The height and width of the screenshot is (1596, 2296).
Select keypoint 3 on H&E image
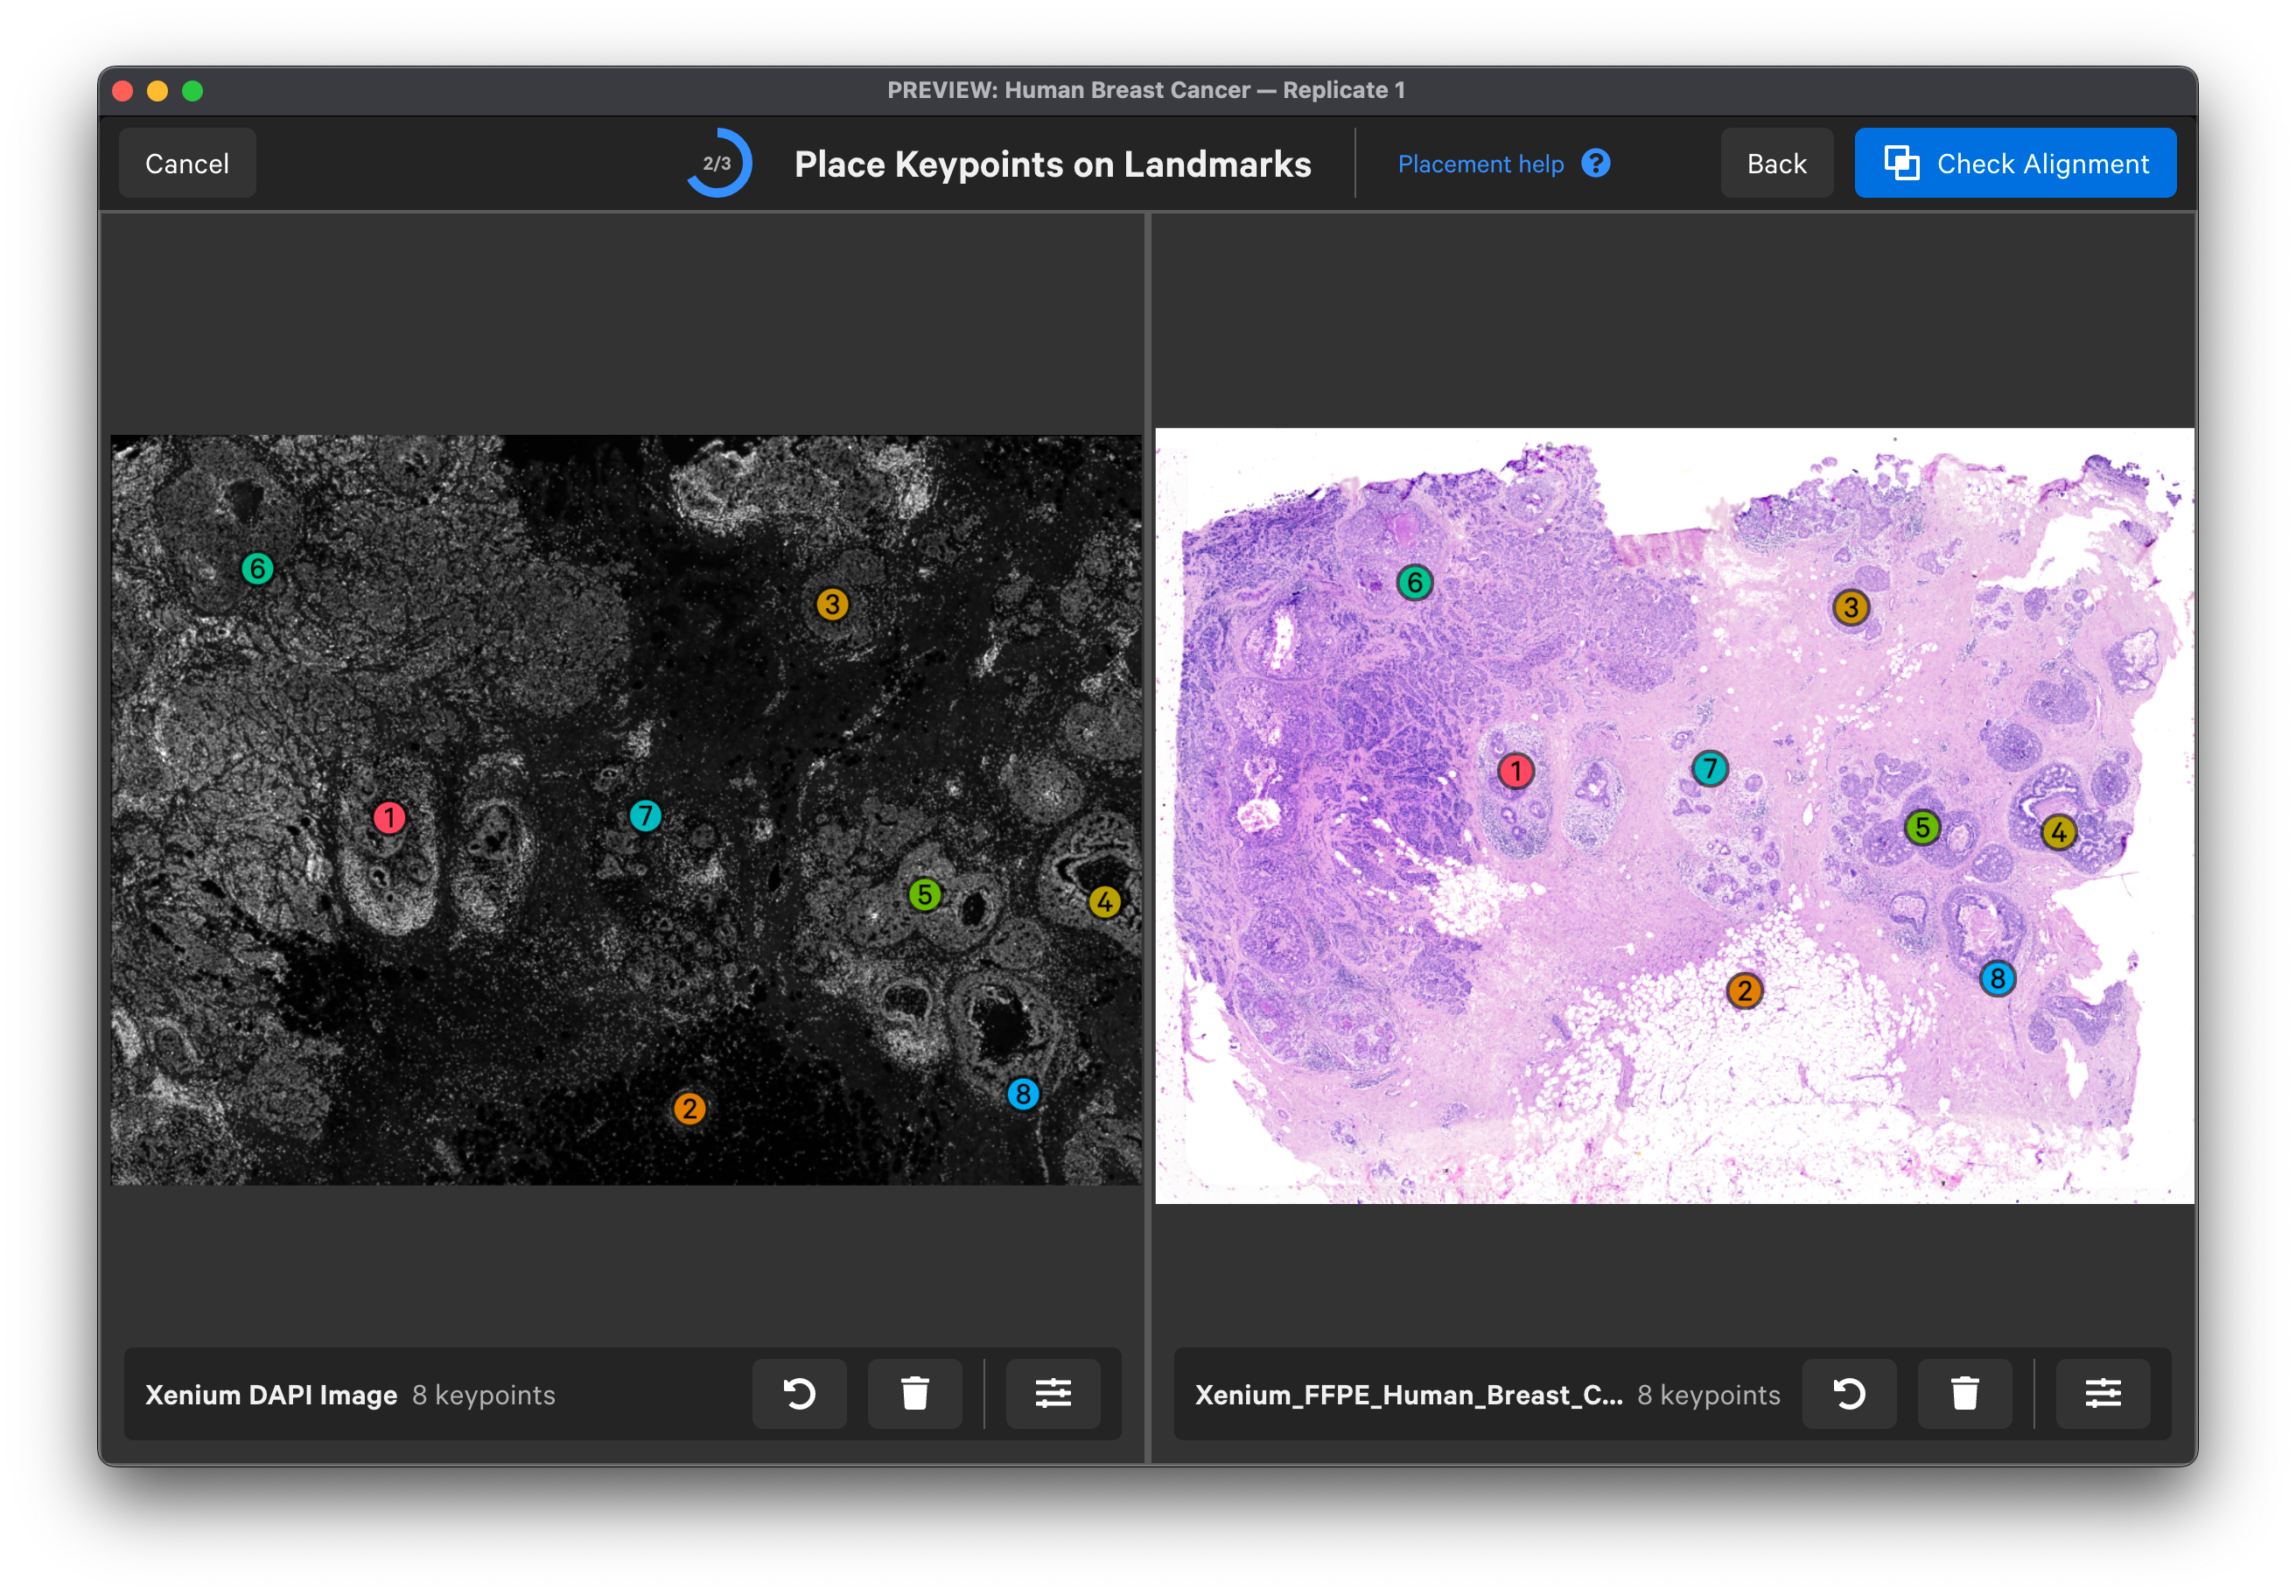click(x=1851, y=607)
